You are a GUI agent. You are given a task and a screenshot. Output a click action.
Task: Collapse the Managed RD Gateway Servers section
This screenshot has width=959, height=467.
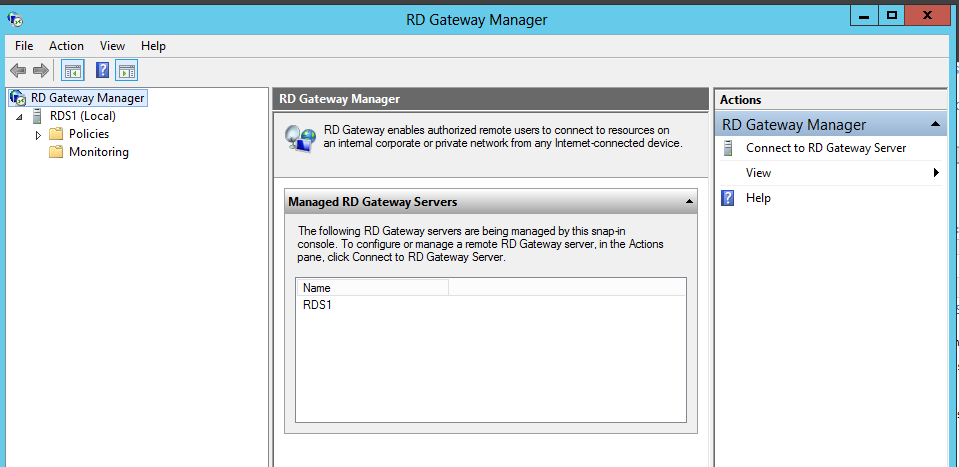689,202
